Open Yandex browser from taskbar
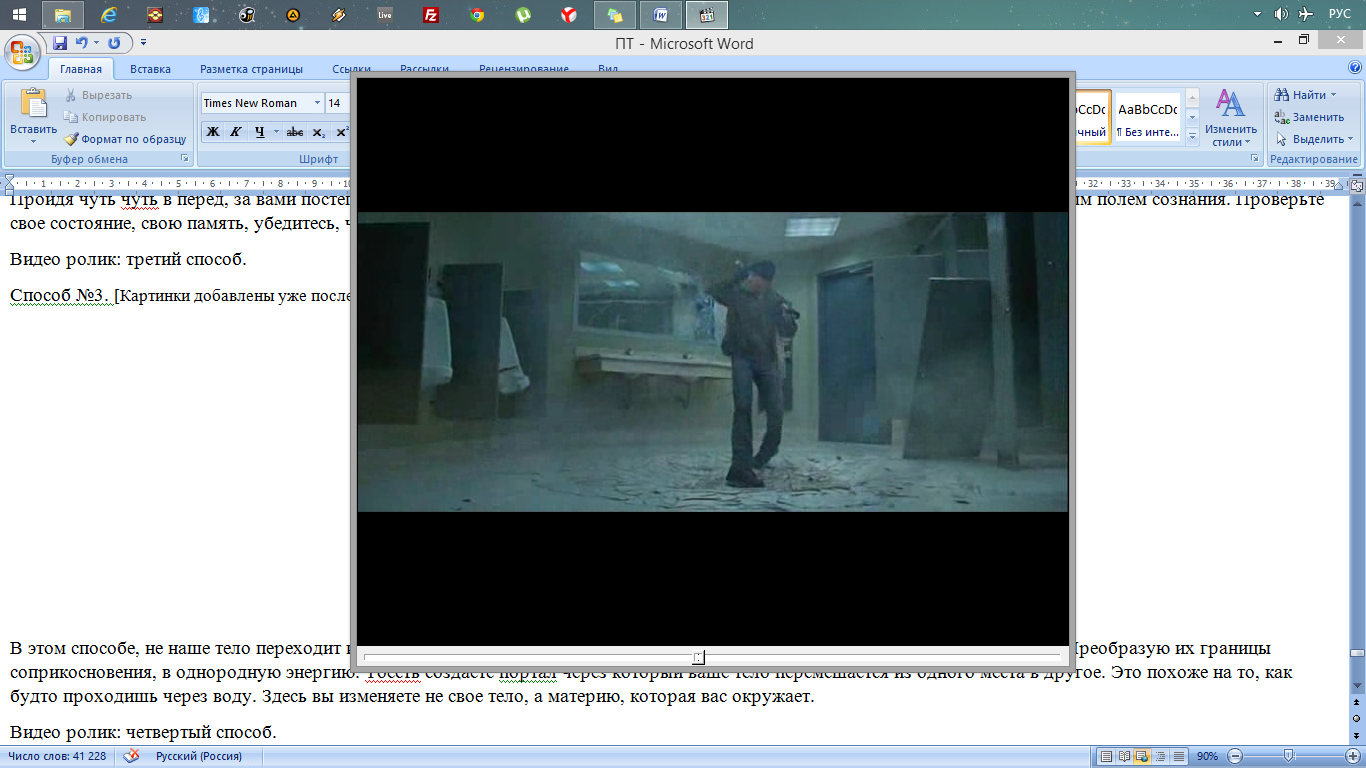This screenshot has width=1366, height=768. point(568,15)
